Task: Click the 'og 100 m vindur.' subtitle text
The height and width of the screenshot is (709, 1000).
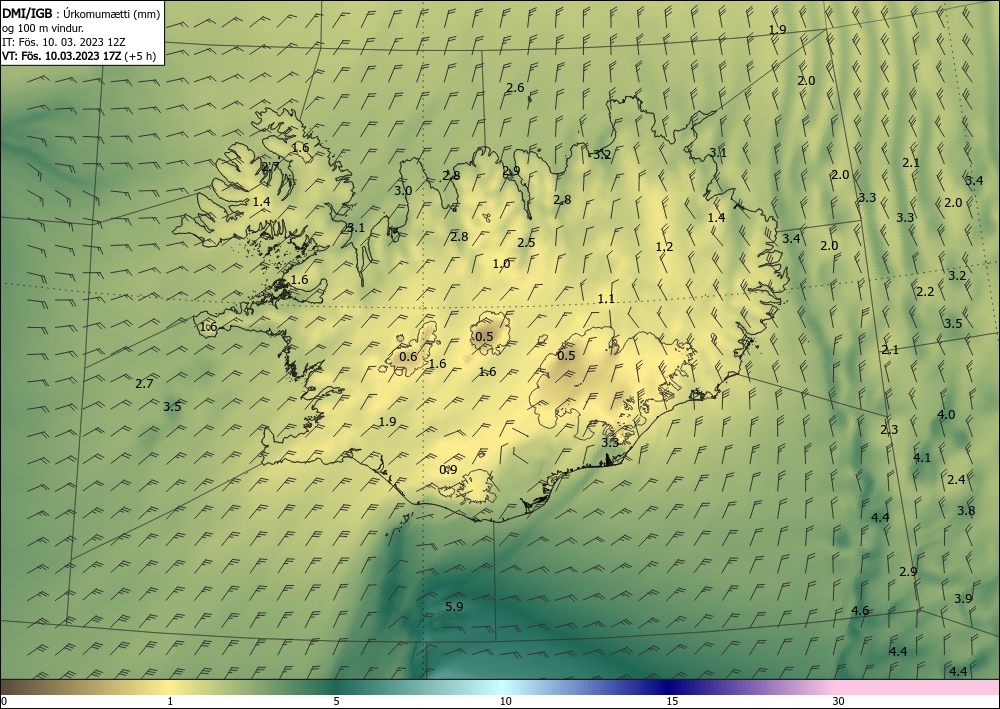Action: (43, 28)
